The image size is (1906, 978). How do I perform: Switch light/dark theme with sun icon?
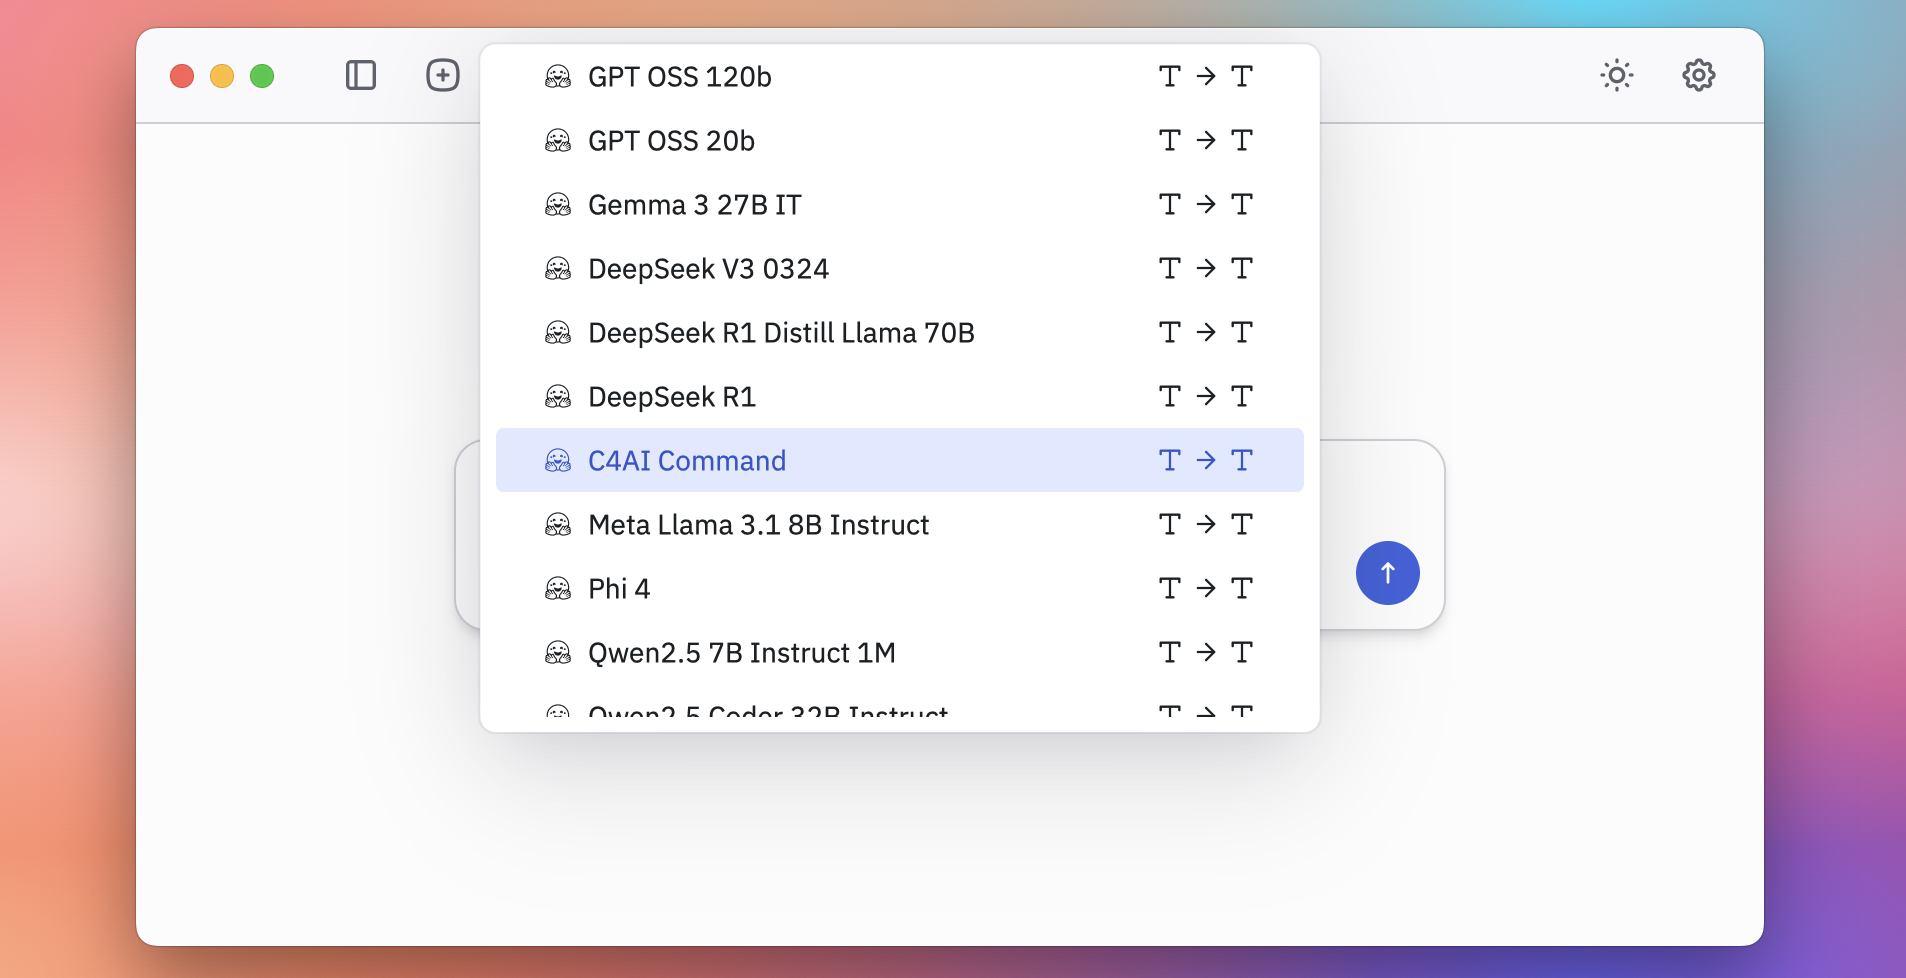pyautogui.click(x=1616, y=76)
